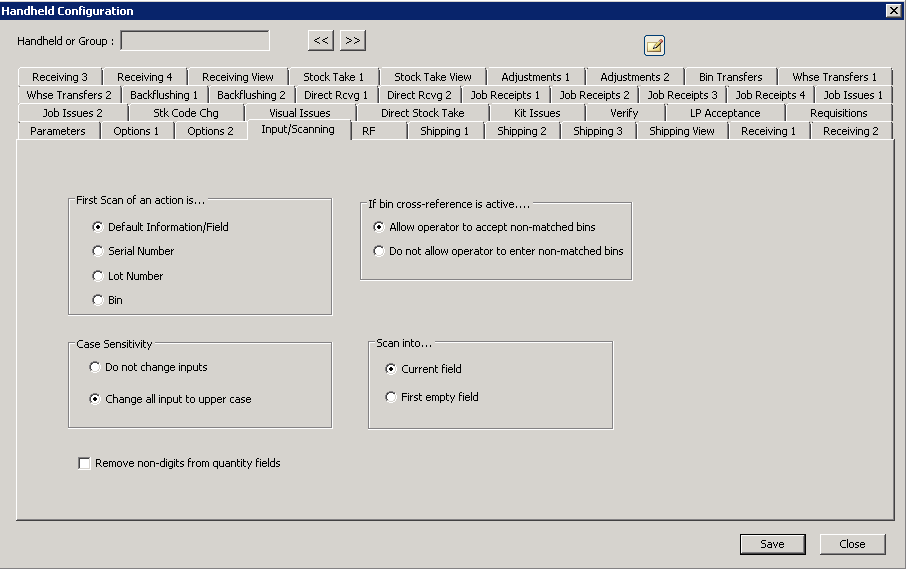Select First empty field scan option
Viewport: 906px width, 569px height.
[391, 397]
